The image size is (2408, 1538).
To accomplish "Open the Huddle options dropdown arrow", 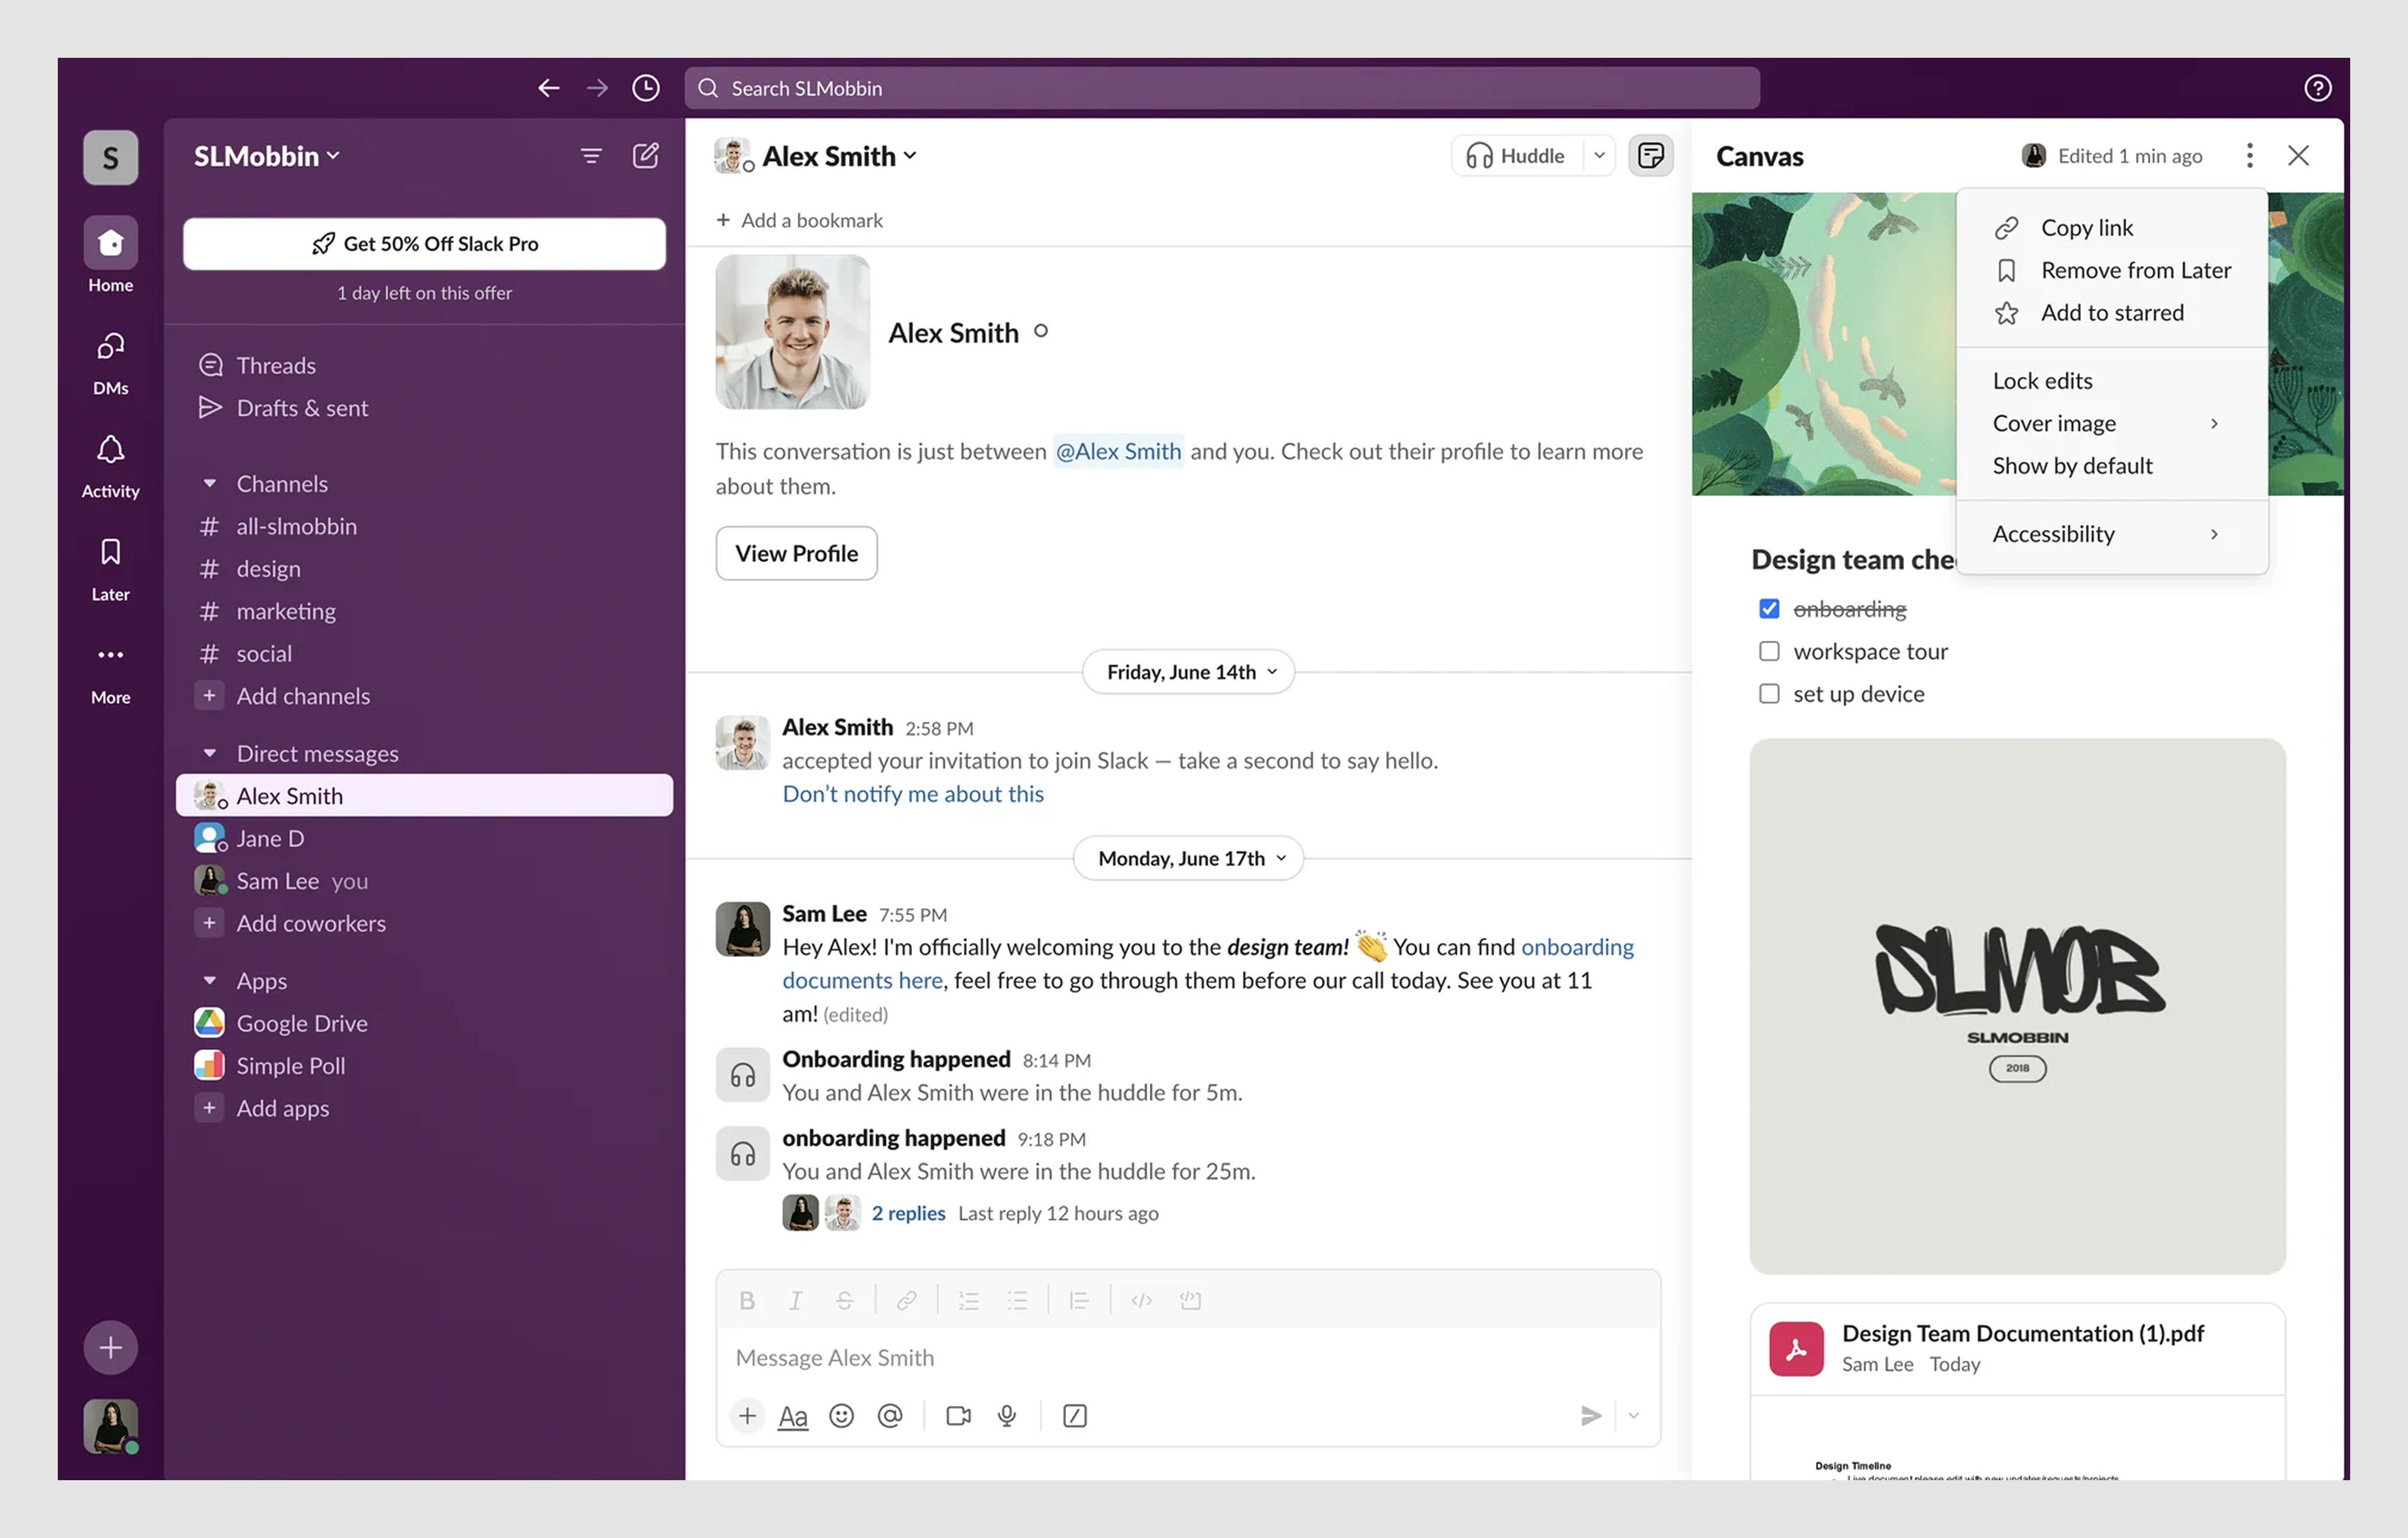I will [1599, 155].
